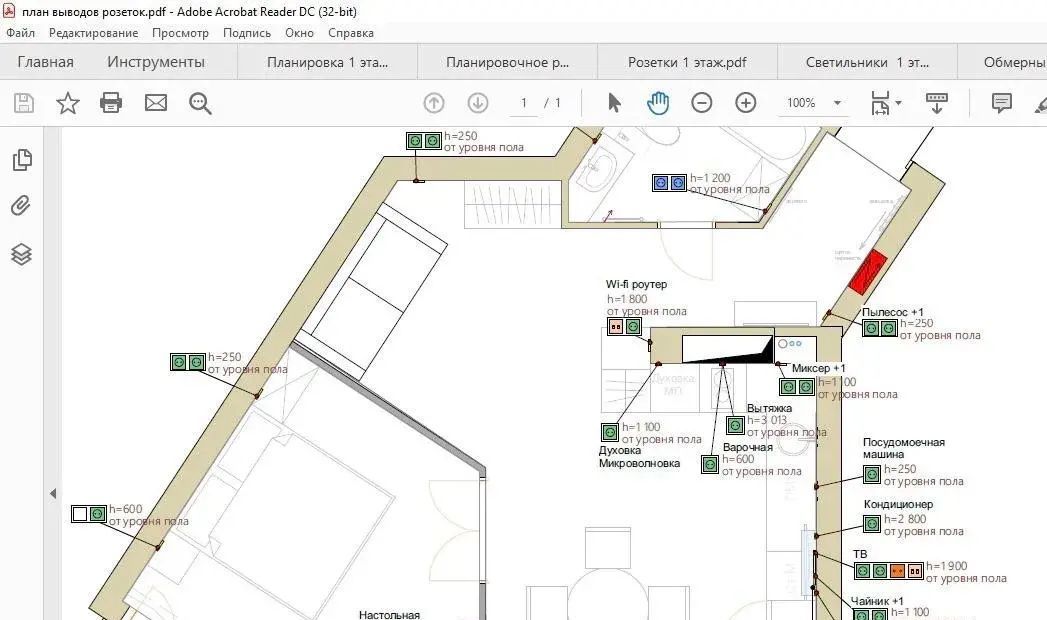Click the Save file icon
Screen dimensions: 1047x620
point(24,103)
